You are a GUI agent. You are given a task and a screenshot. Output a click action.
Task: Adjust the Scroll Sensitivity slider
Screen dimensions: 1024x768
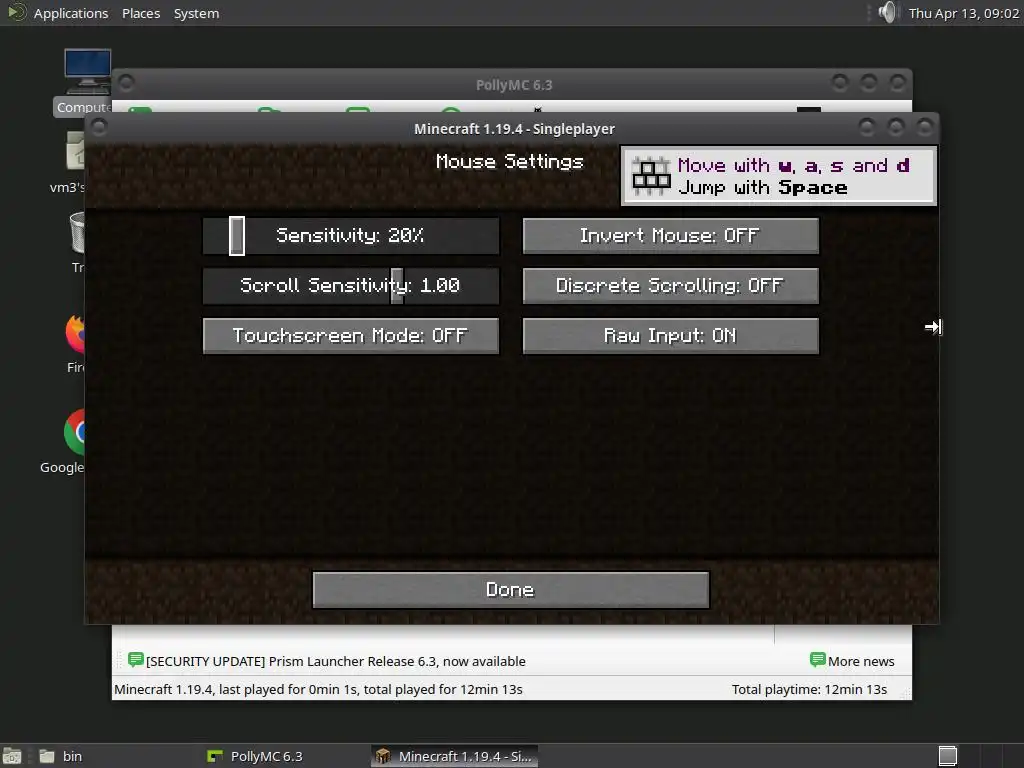click(351, 286)
